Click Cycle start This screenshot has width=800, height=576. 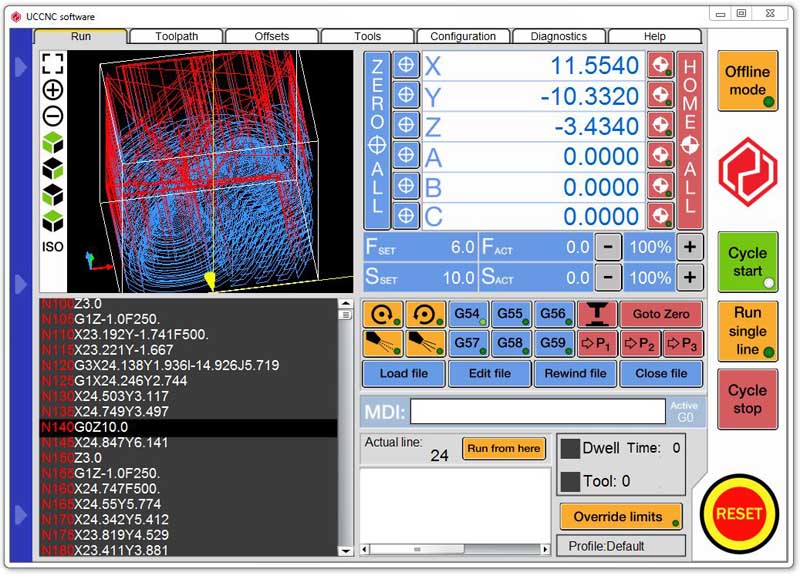(x=747, y=262)
